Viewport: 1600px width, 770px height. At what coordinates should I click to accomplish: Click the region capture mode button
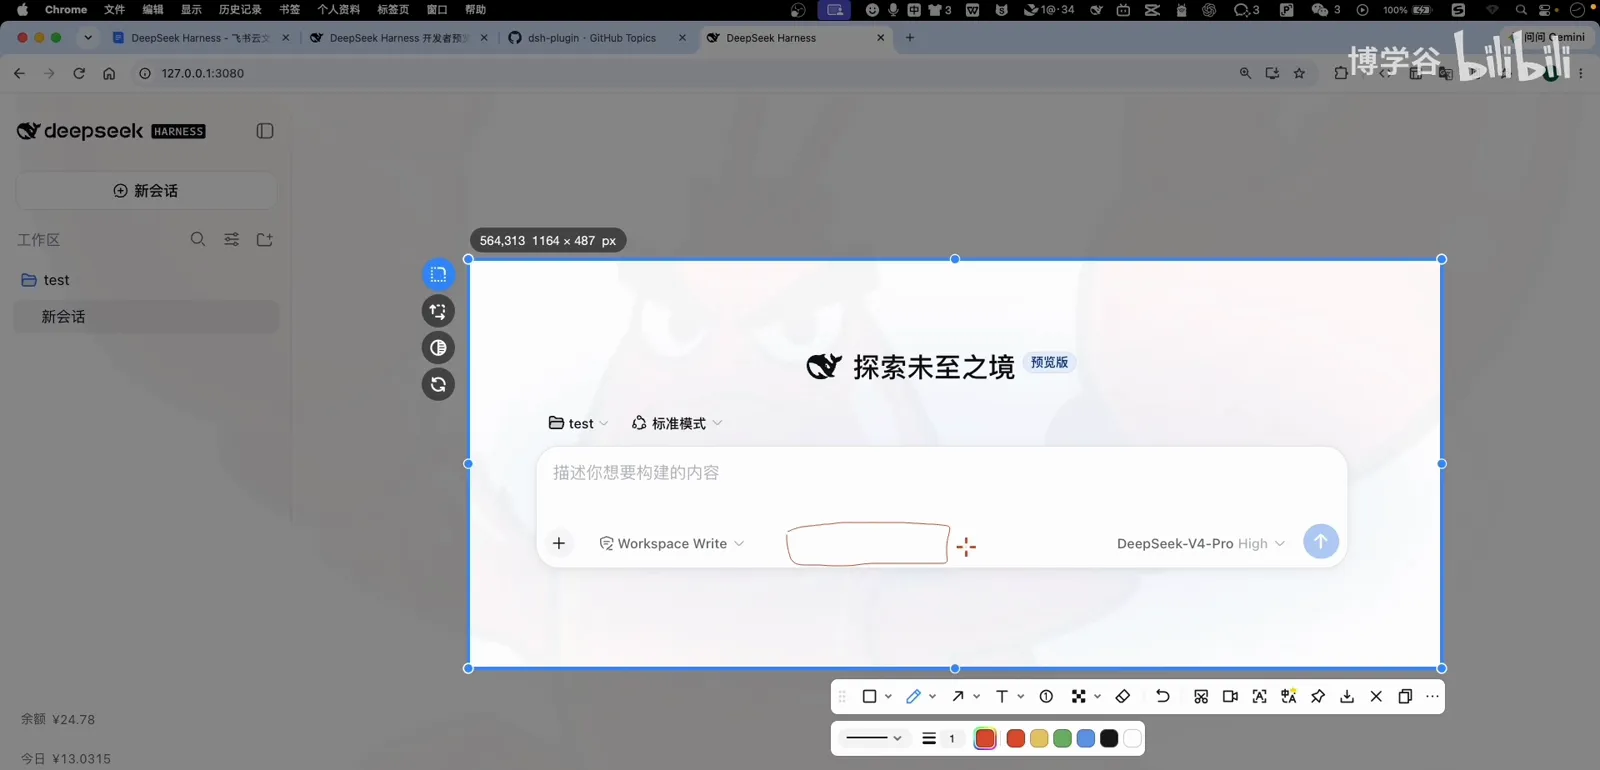[438, 274]
